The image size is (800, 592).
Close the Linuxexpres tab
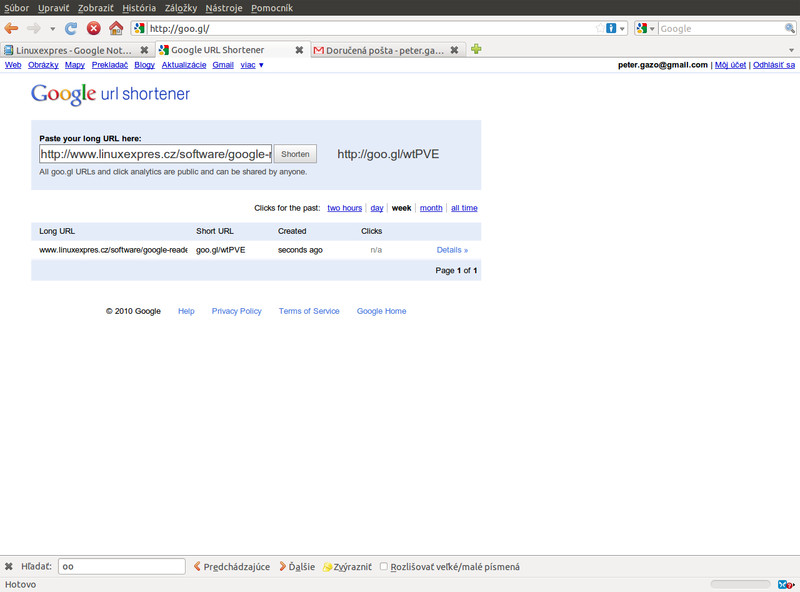click(x=144, y=50)
